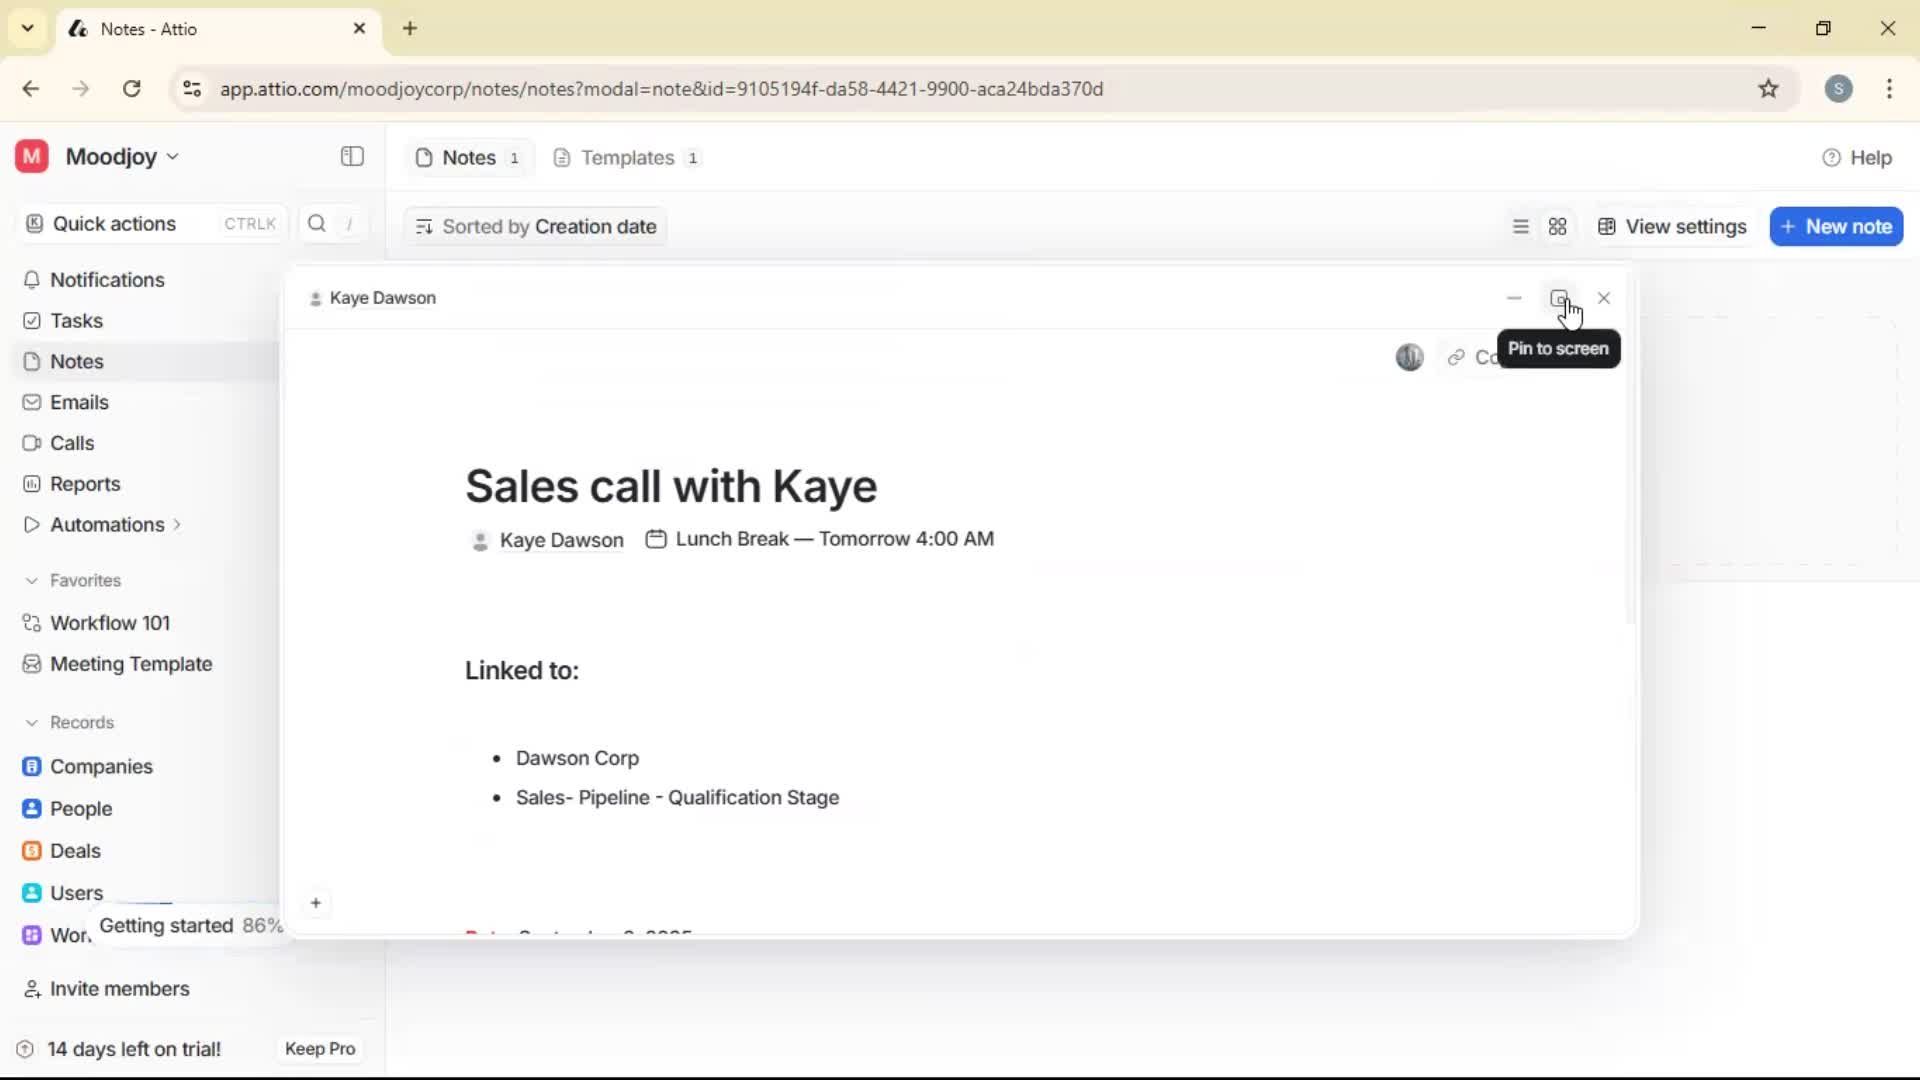Switch notes to list view layout
Viewport: 1920px width, 1080px height.
[1520, 226]
